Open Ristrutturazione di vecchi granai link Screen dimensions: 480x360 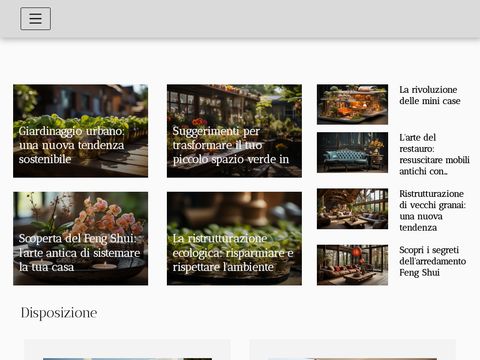432,211
